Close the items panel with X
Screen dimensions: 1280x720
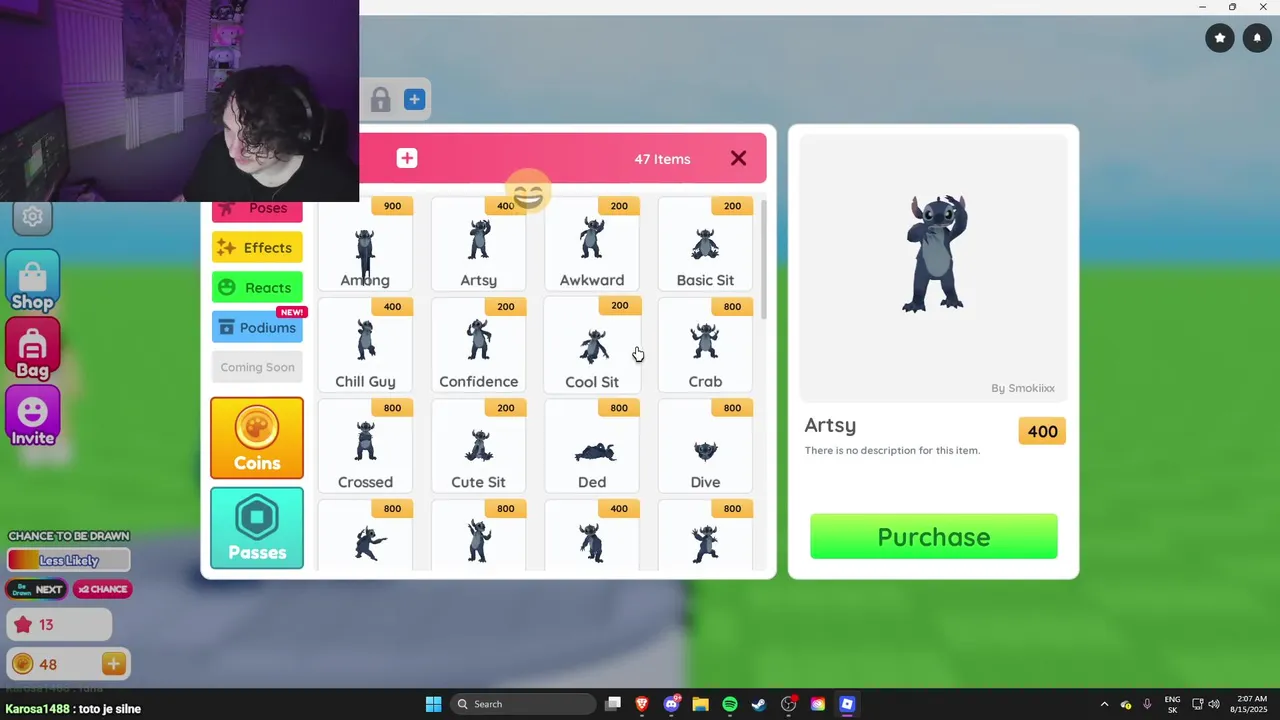click(738, 158)
